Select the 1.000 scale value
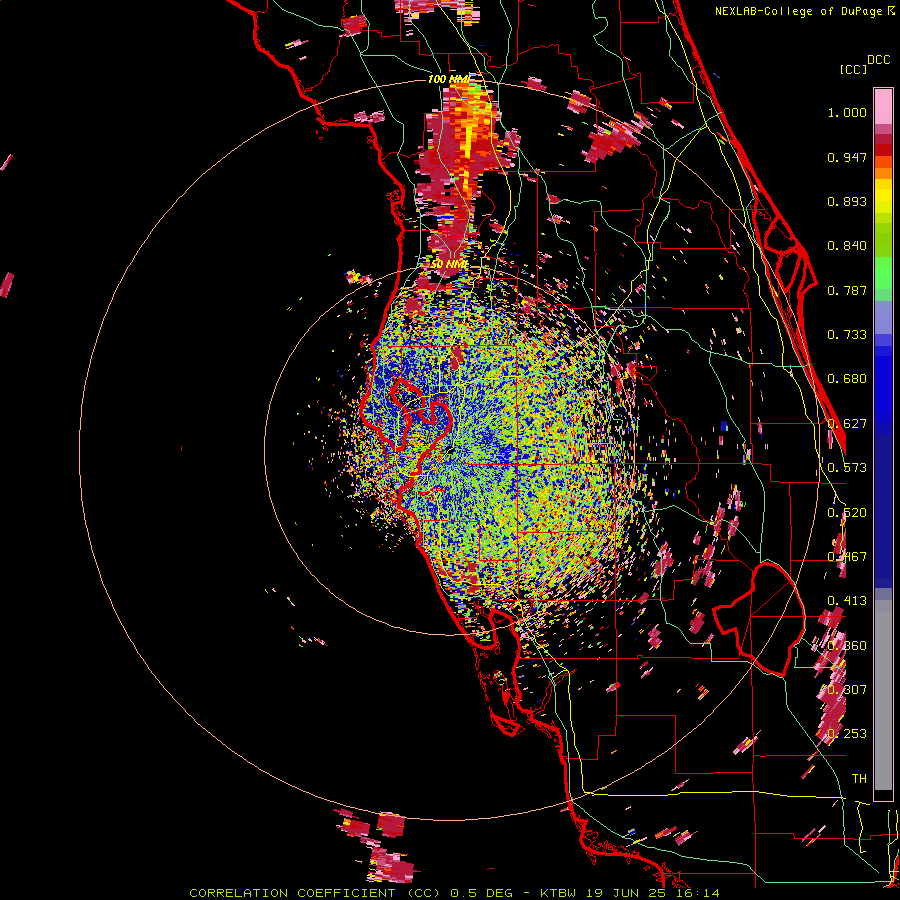 pyautogui.click(x=847, y=112)
